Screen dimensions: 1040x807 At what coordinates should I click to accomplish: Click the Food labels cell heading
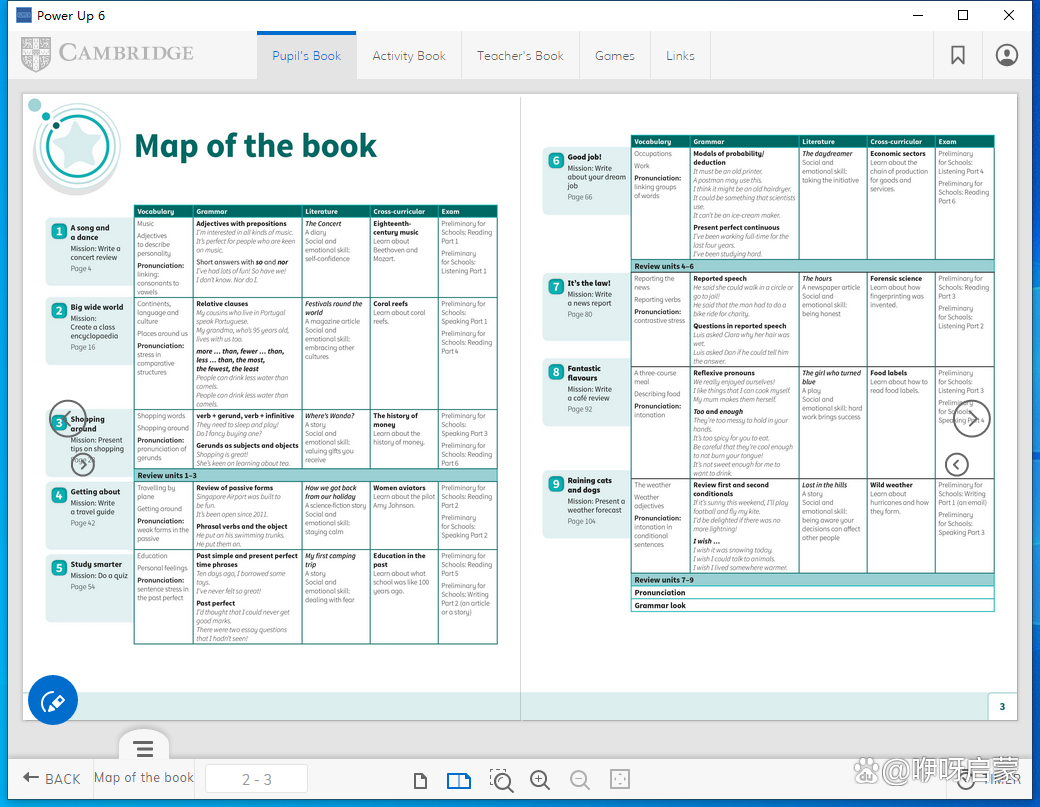889,373
